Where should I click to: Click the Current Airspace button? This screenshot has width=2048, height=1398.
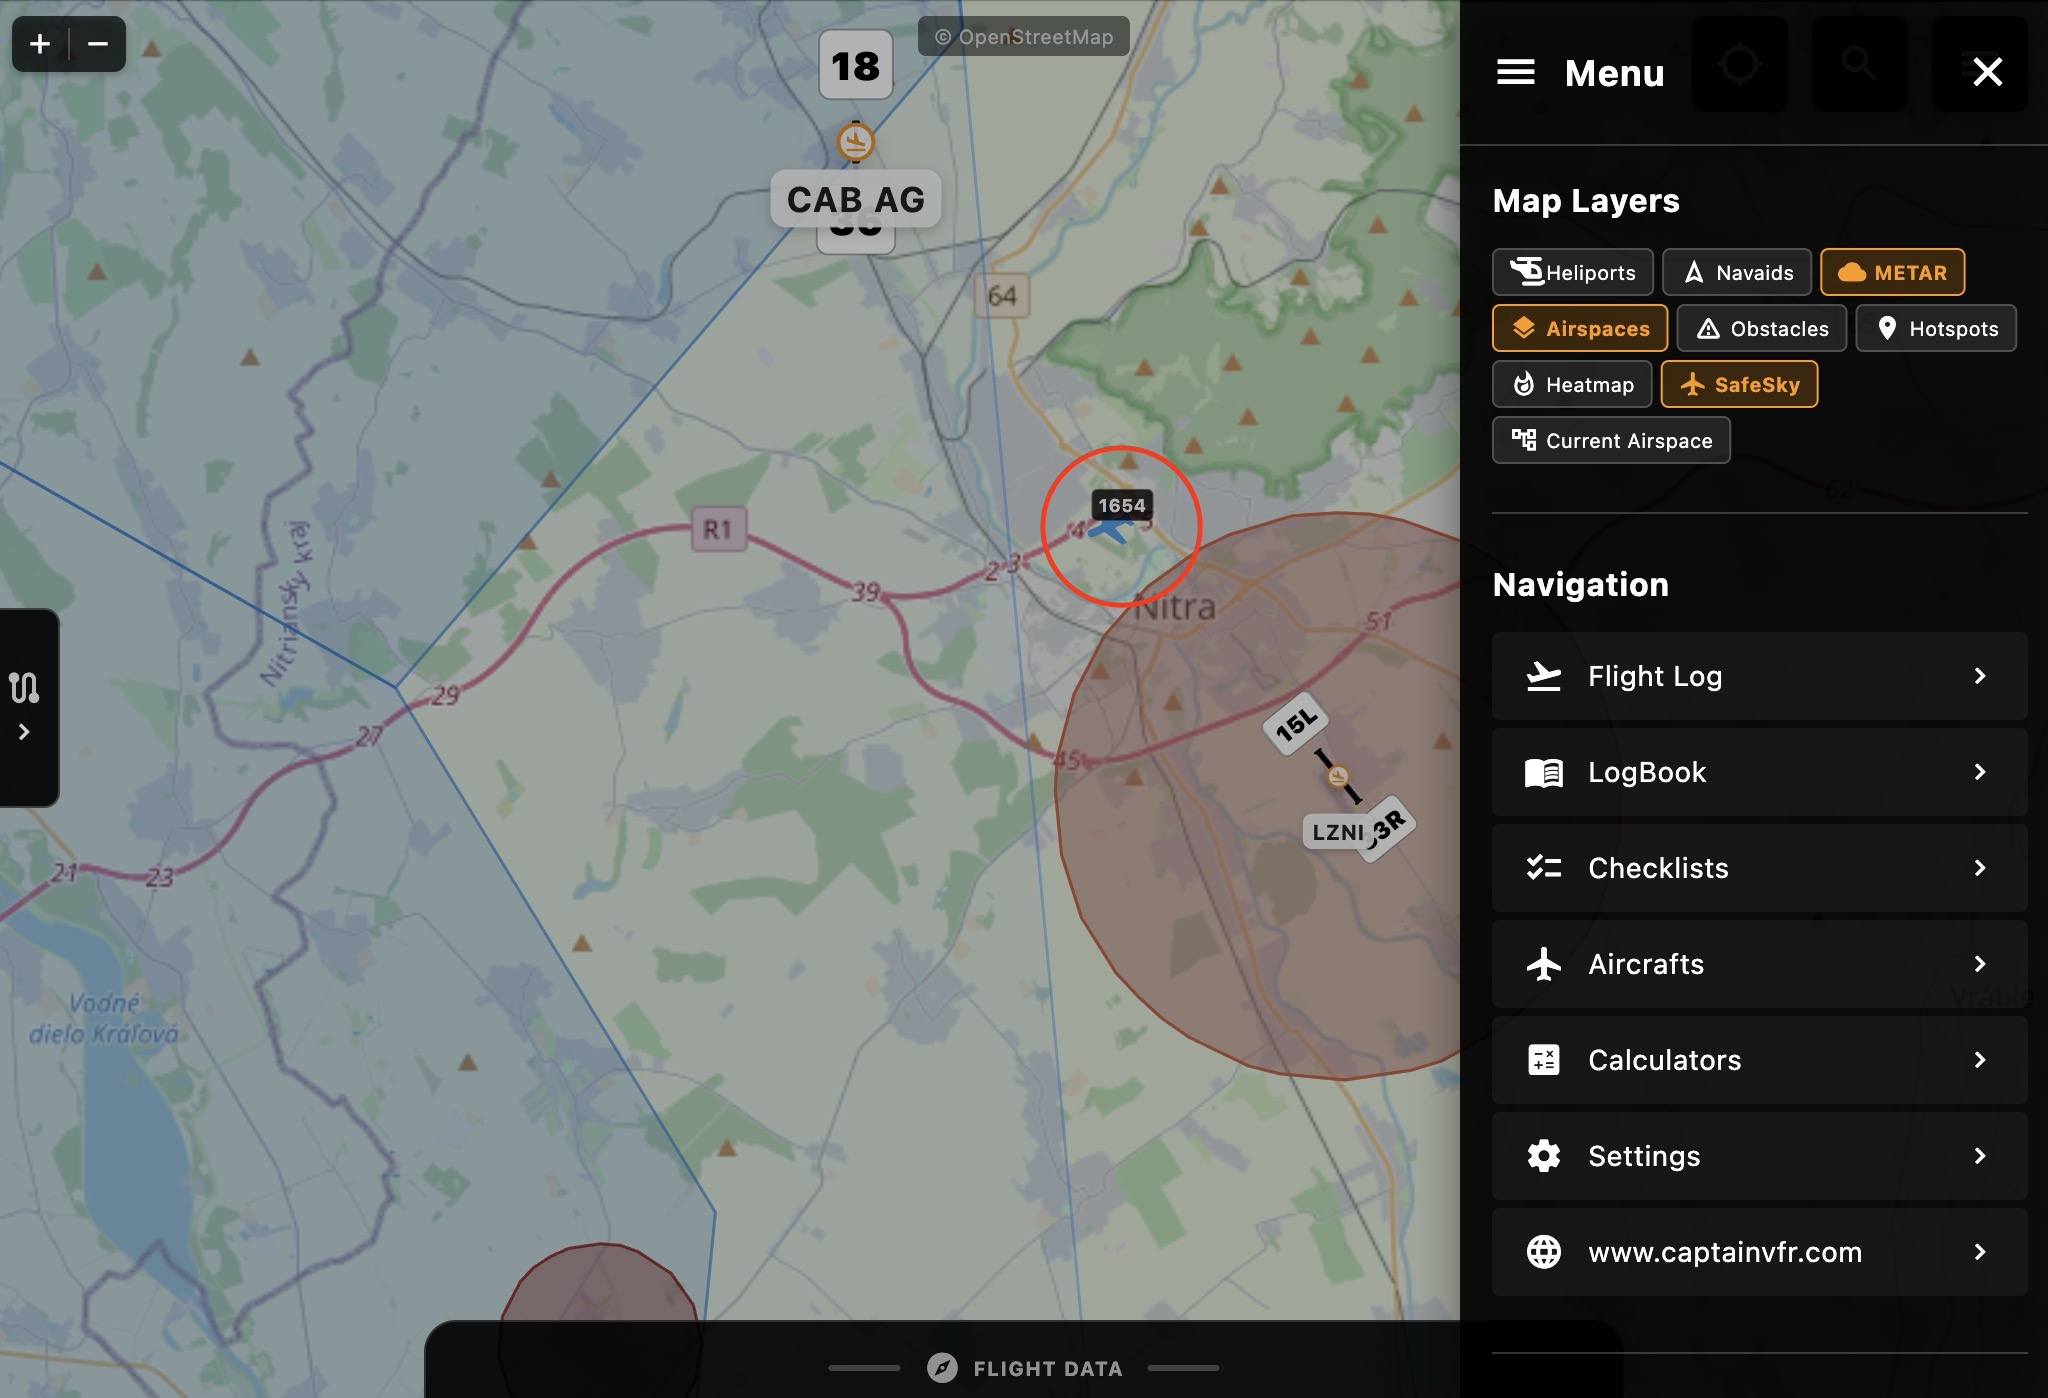pos(1610,440)
